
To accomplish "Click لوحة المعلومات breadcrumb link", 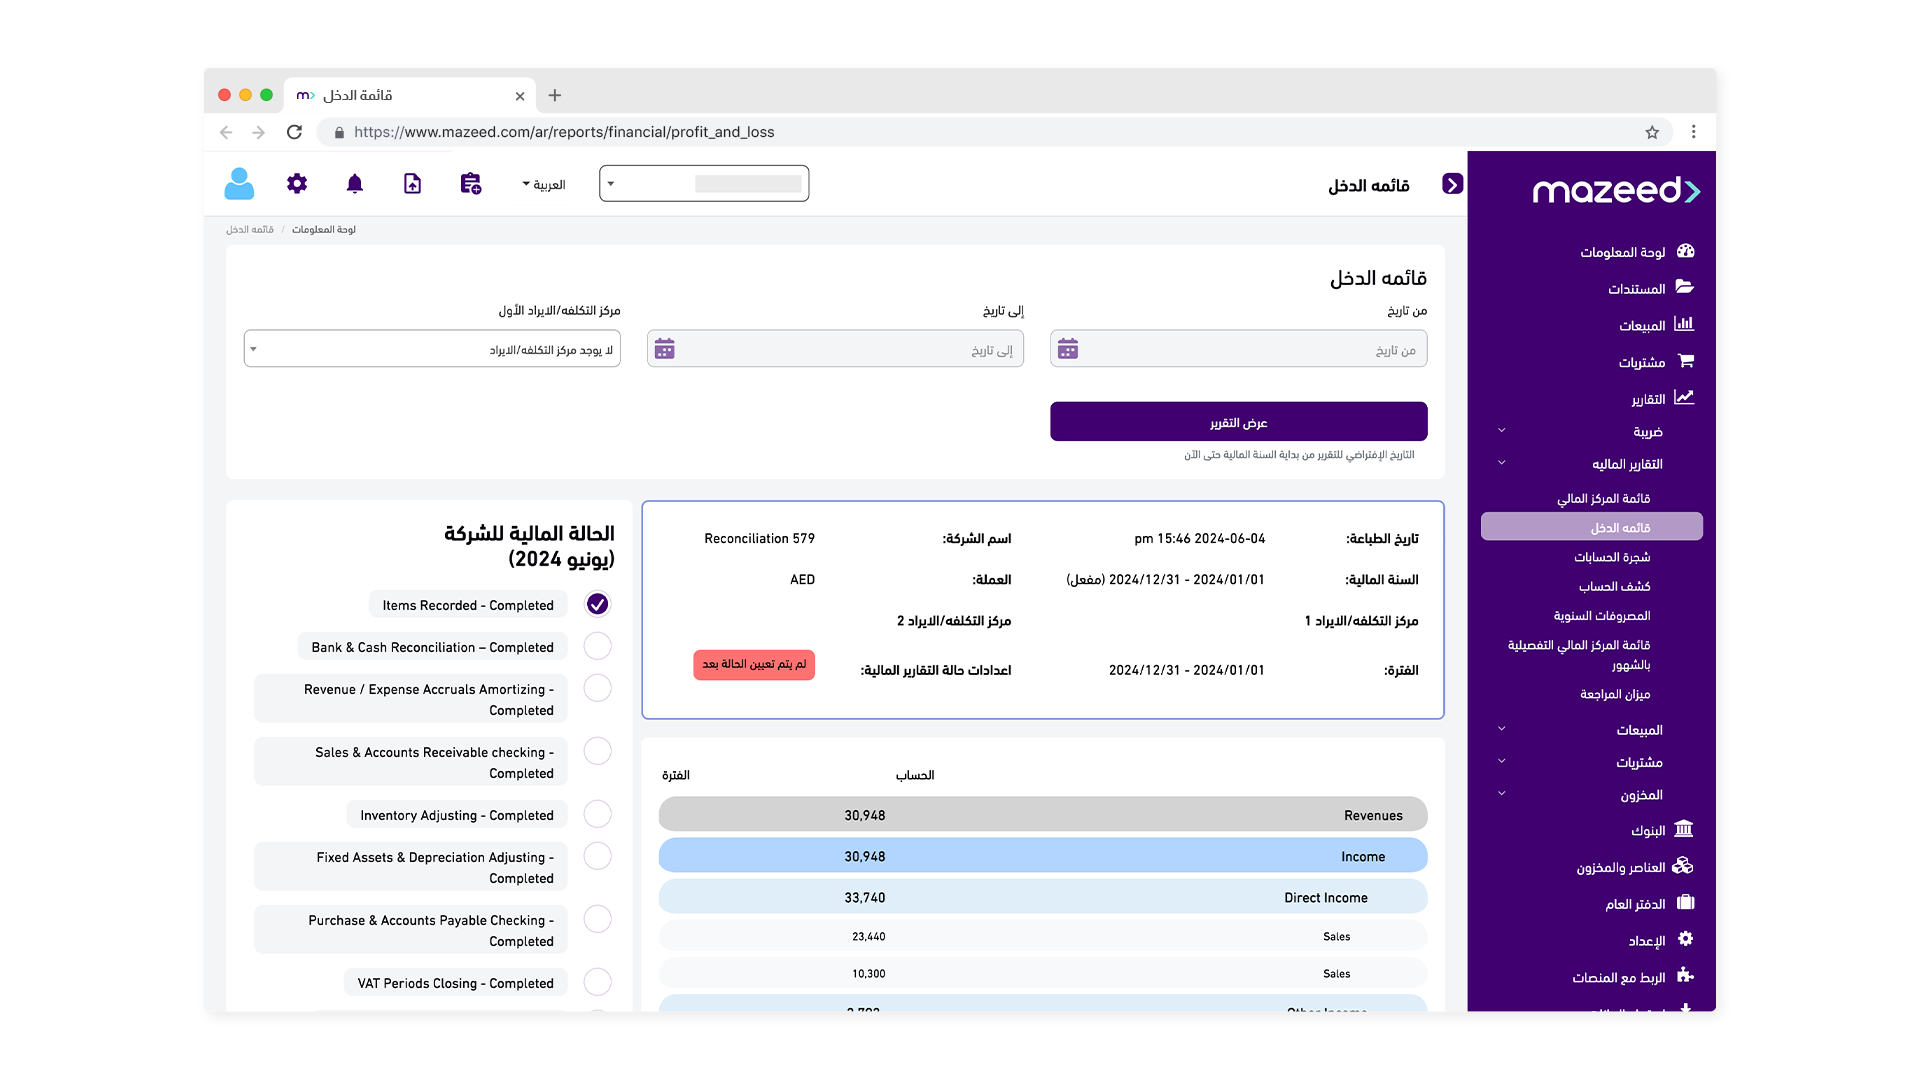I will (x=323, y=230).
